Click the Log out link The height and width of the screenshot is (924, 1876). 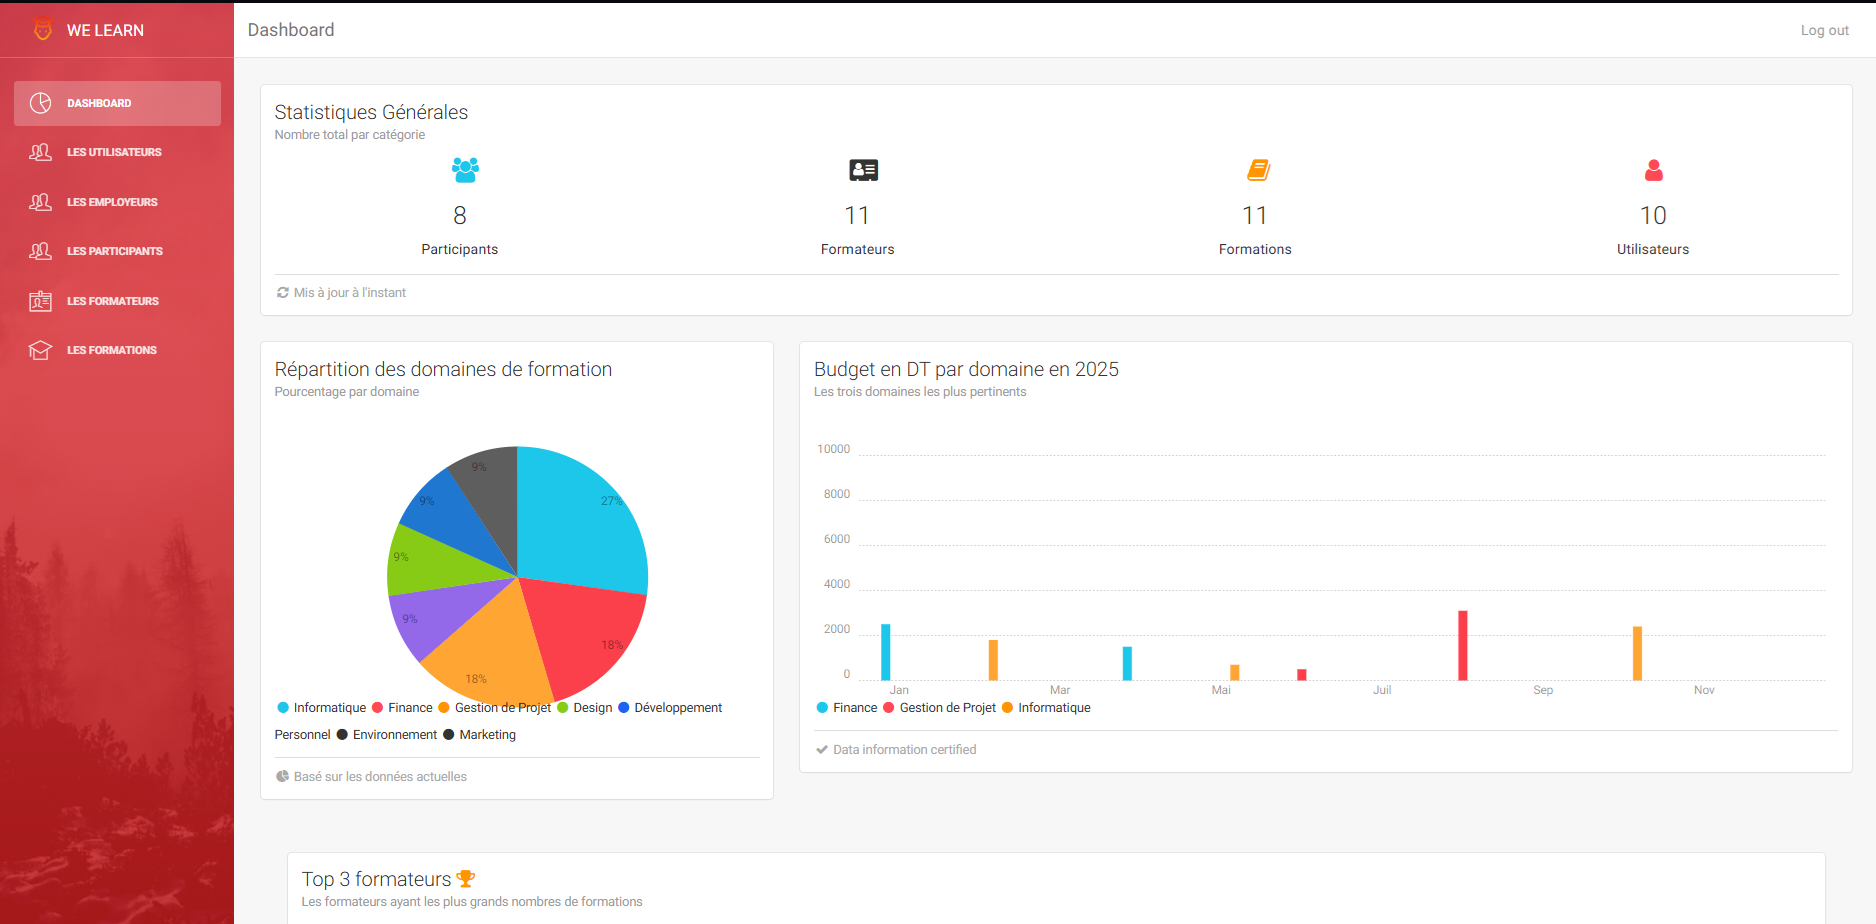coord(1824,31)
